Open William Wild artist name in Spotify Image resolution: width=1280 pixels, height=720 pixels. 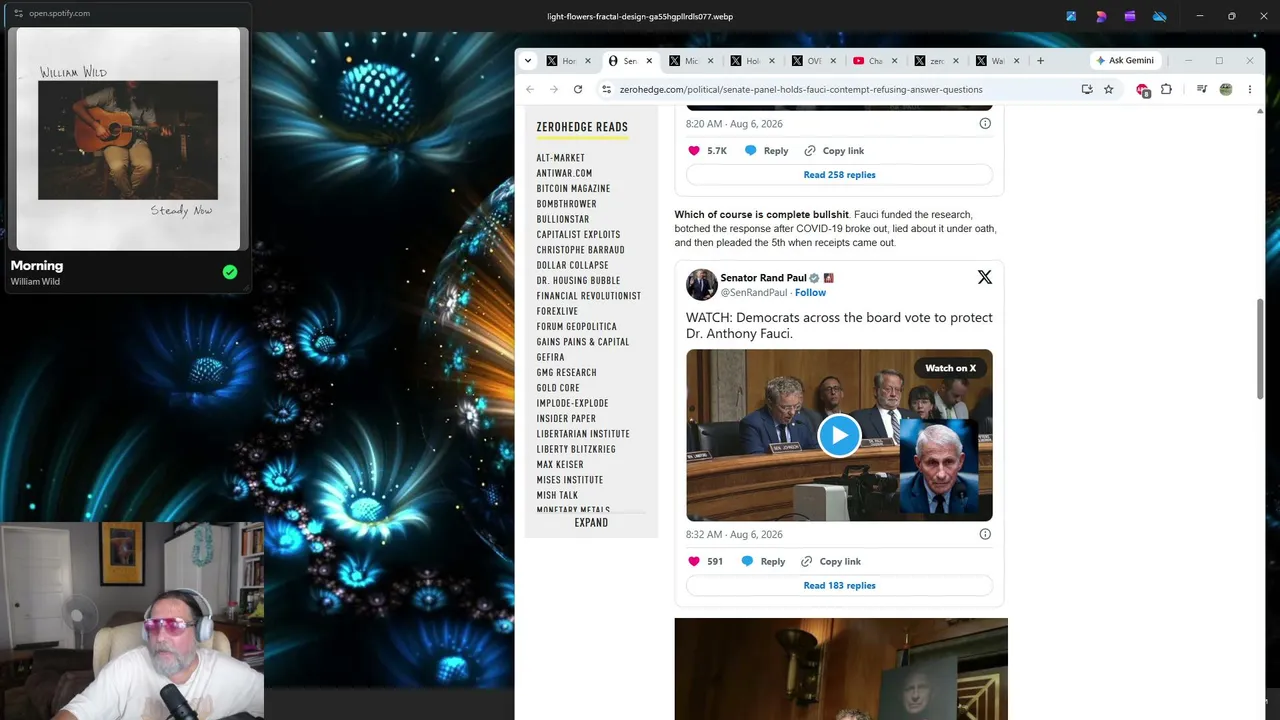[x=35, y=282]
